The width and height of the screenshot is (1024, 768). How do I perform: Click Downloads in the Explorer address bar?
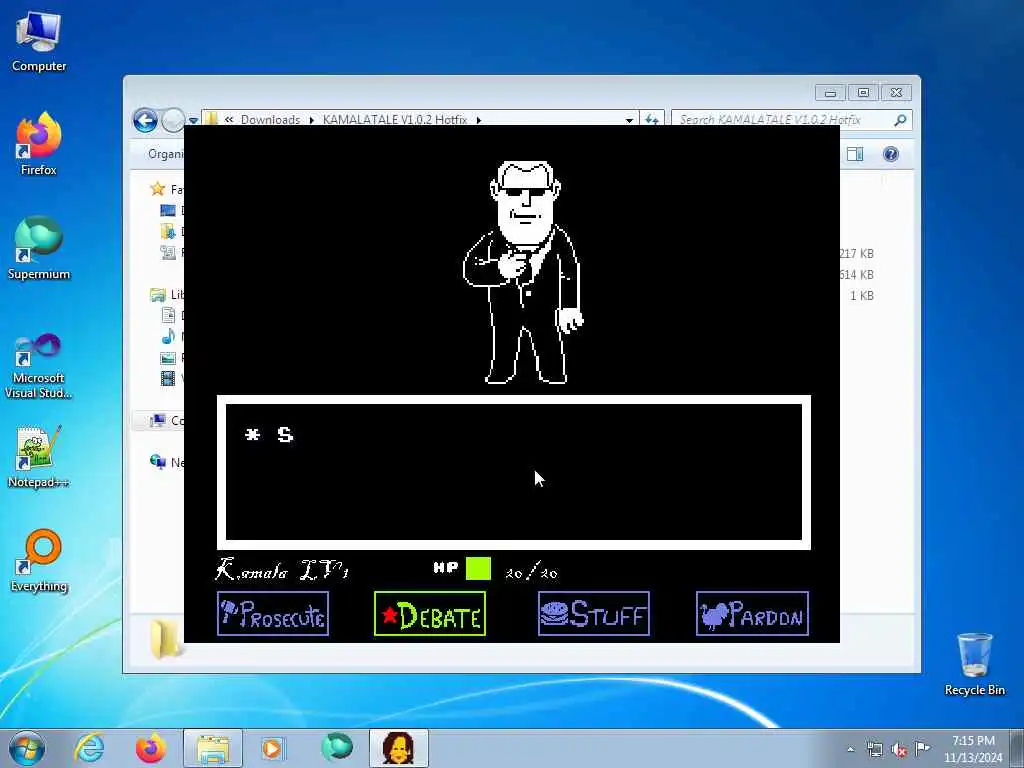point(270,120)
